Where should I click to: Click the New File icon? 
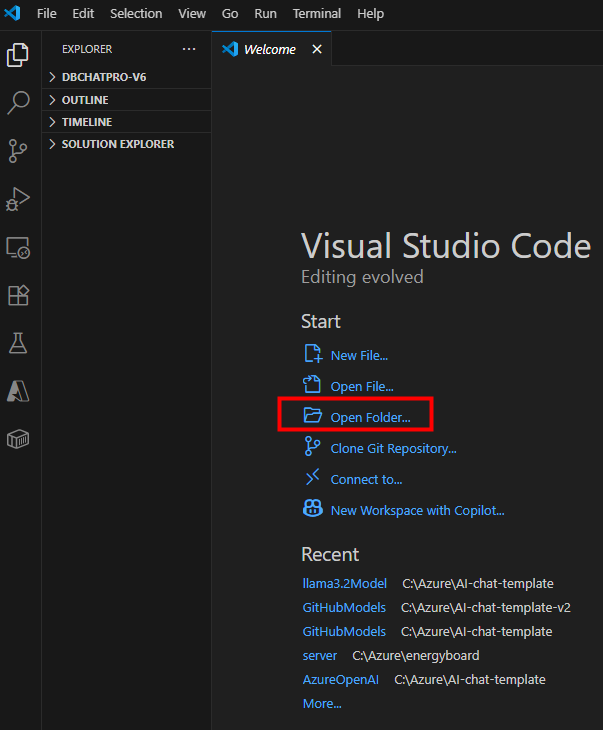[x=312, y=354]
